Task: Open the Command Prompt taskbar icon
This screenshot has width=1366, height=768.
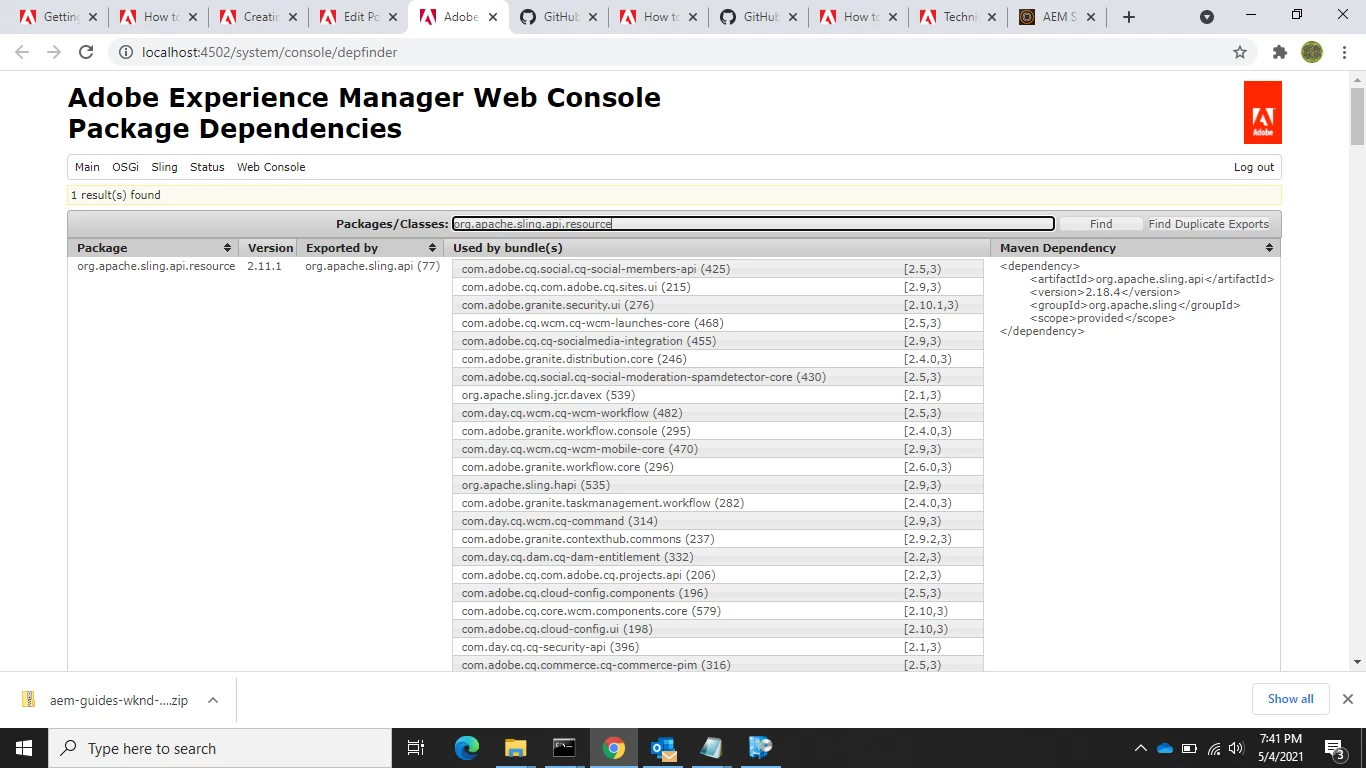Action: (x=564, y=748)
